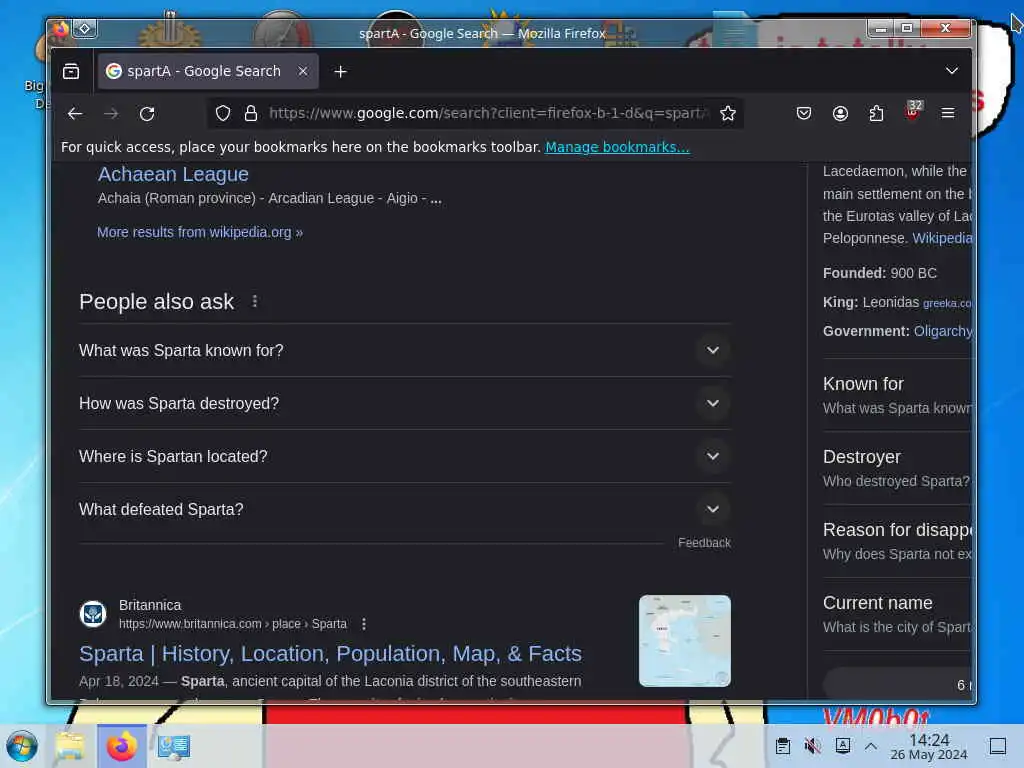The image size is (1024, 768).
Task: Click the show desktop button in the tray
Action: coord(998,746)
